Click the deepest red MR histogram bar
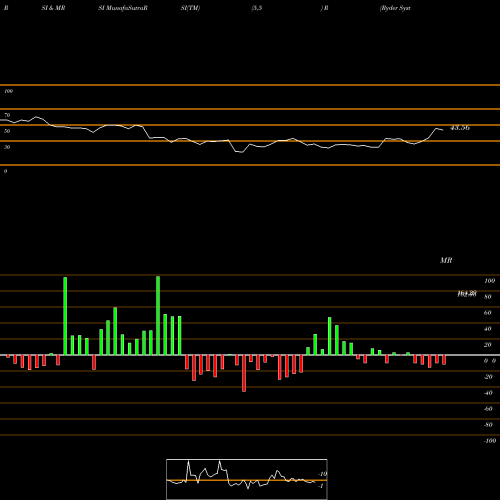 244,373
